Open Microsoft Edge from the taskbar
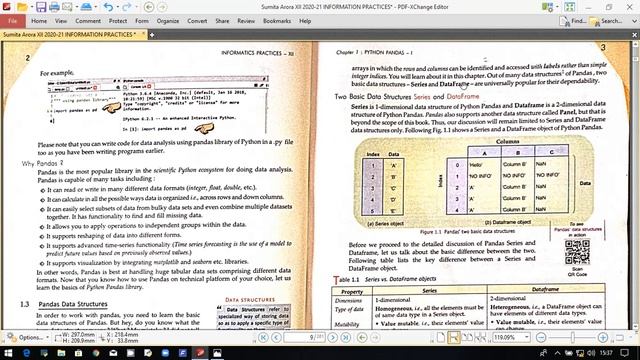This screenshot has width=640, height=360. point(27,353)
